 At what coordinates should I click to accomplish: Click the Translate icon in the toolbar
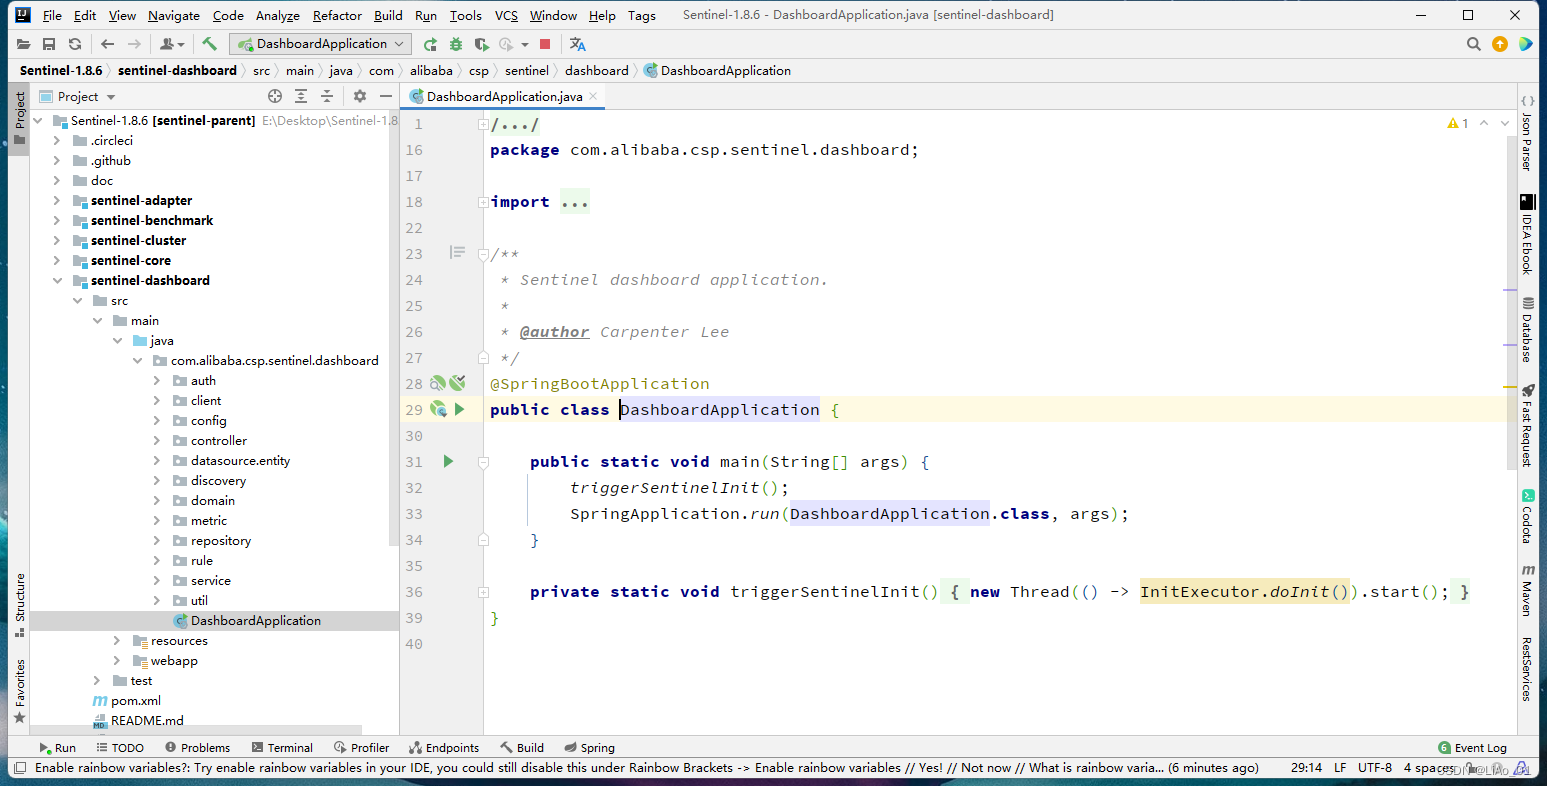(577, 44)
